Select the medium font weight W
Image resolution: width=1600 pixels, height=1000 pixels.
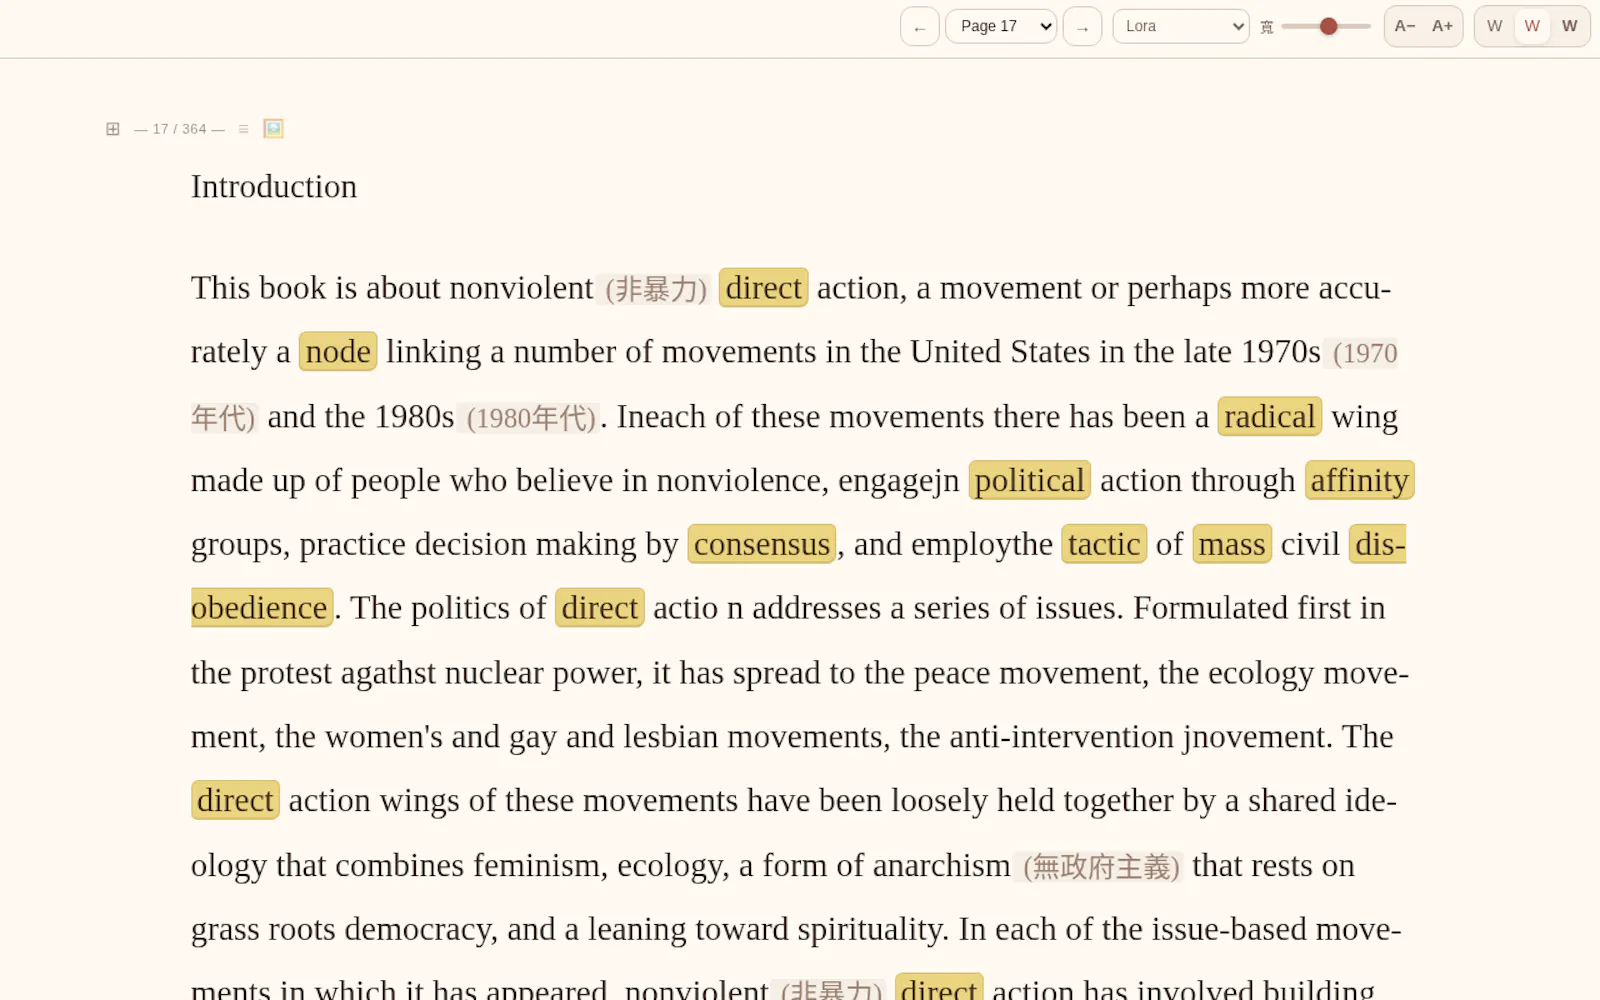(x=1532, y=27)
